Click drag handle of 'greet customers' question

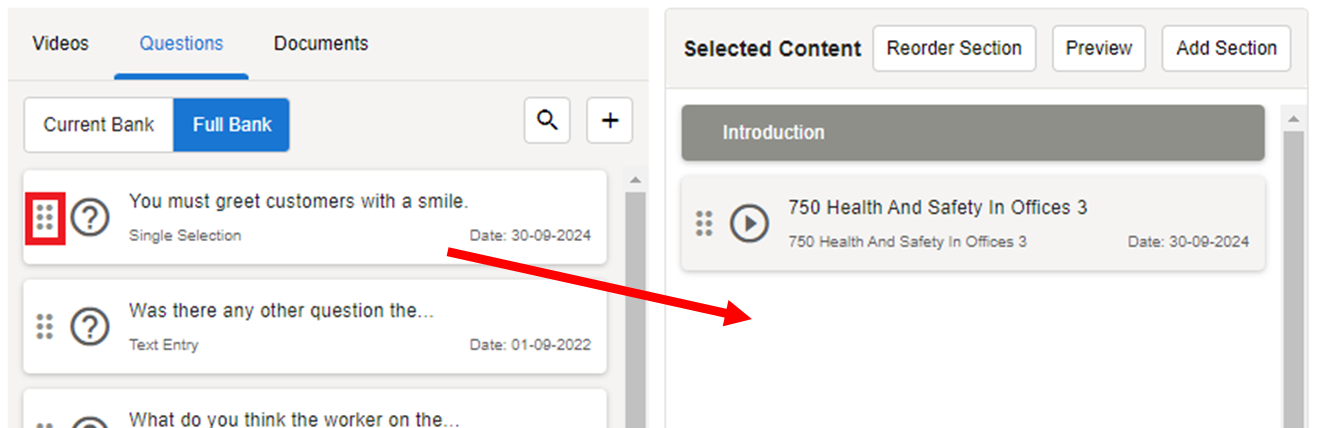(x=45, y=217)
